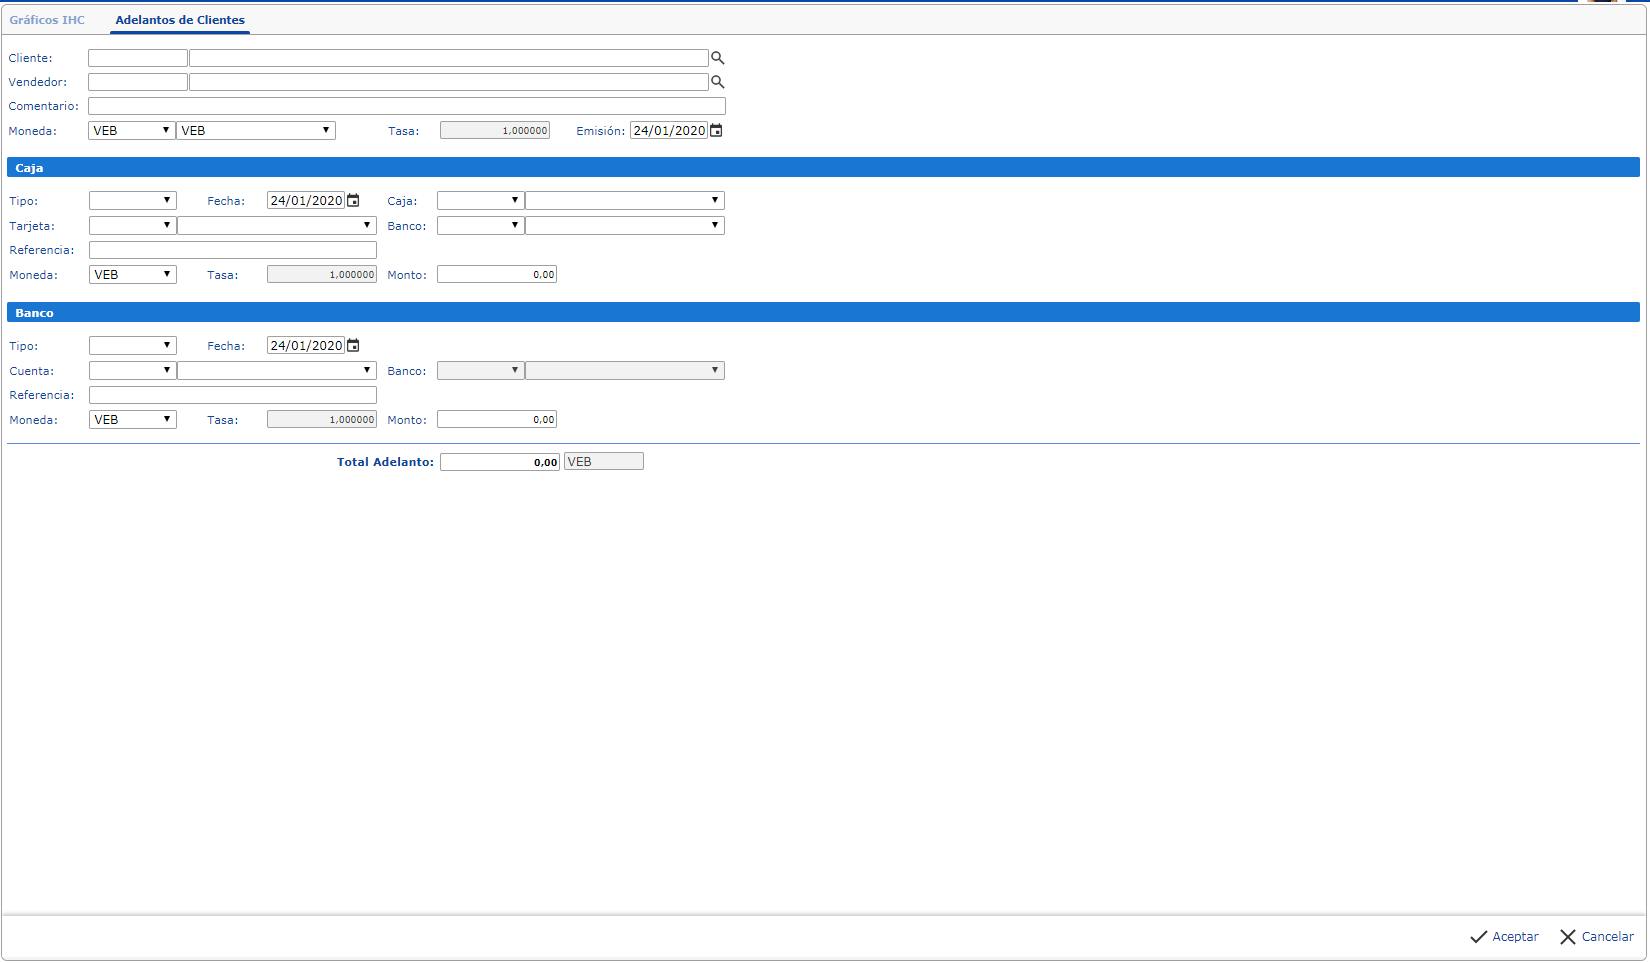
Task: Click the Comentario text field
Action: [406, 106]
